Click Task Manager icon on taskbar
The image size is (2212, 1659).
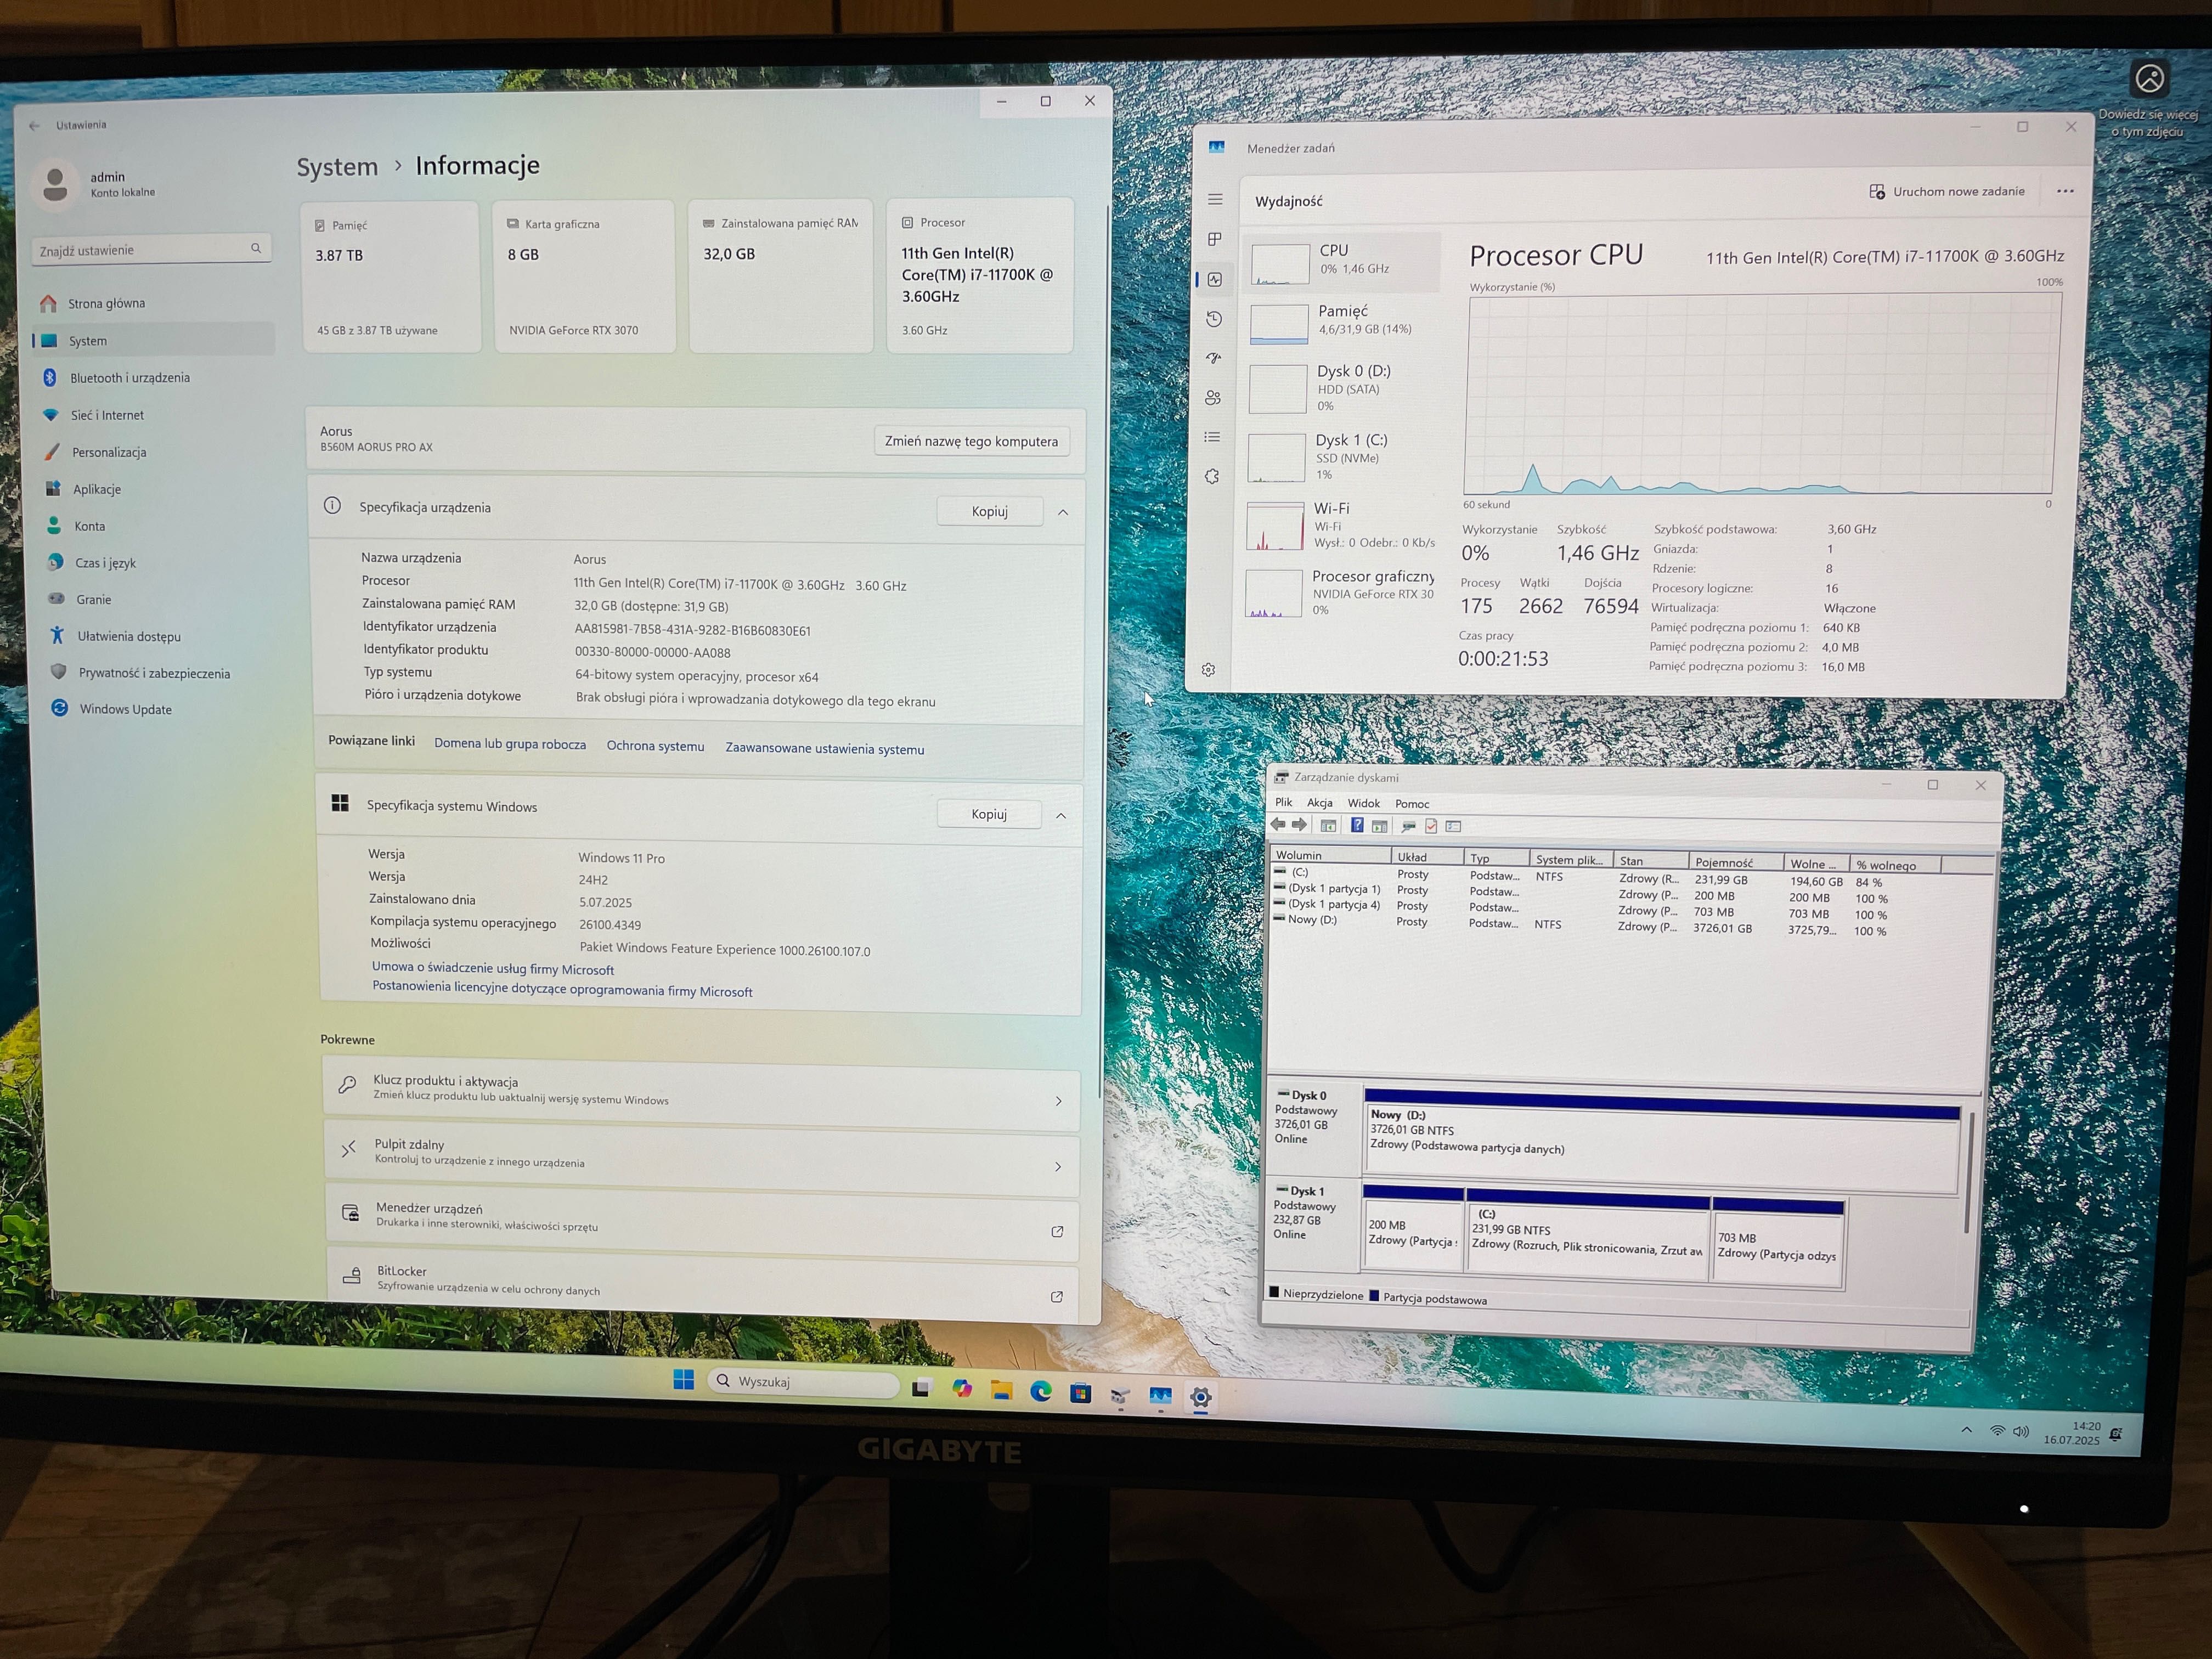click(1160, 1395)
